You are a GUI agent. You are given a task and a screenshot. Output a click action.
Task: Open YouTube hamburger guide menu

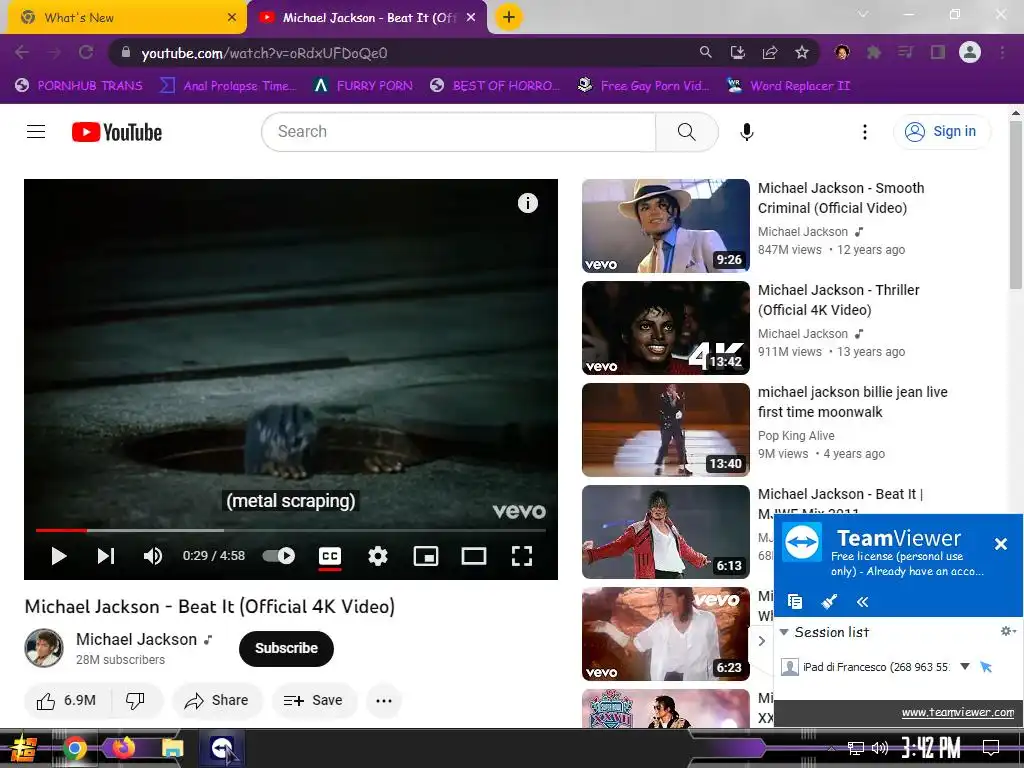pyautogui.click(x=36, y=132)
